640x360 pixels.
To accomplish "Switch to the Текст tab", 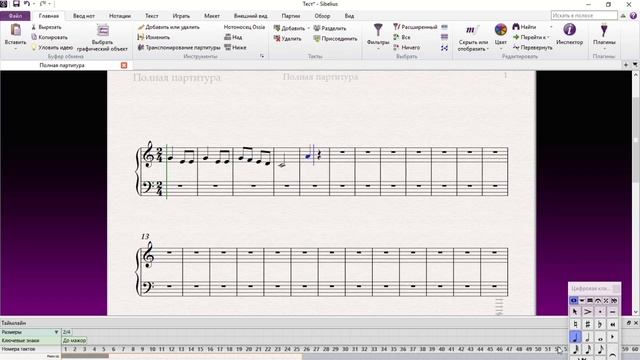I will click(x=151, y=16).
